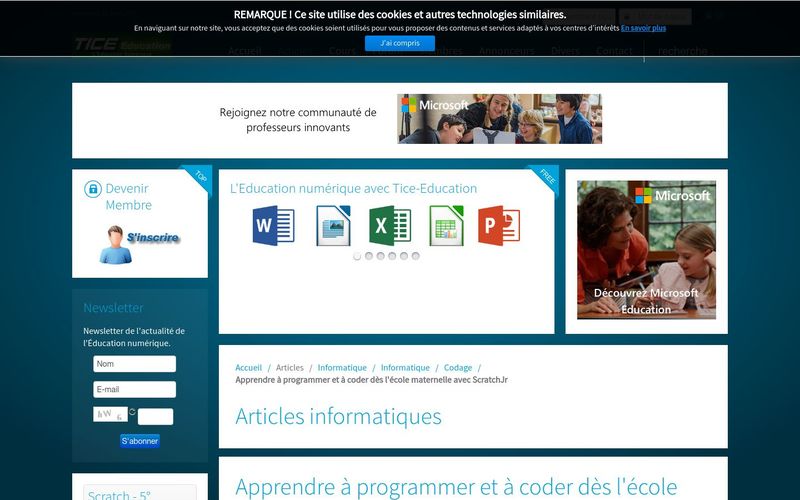
Task: Select 'Rejoignez notre communauté de professeurs innovants' text
Action: tap(298, 119)
